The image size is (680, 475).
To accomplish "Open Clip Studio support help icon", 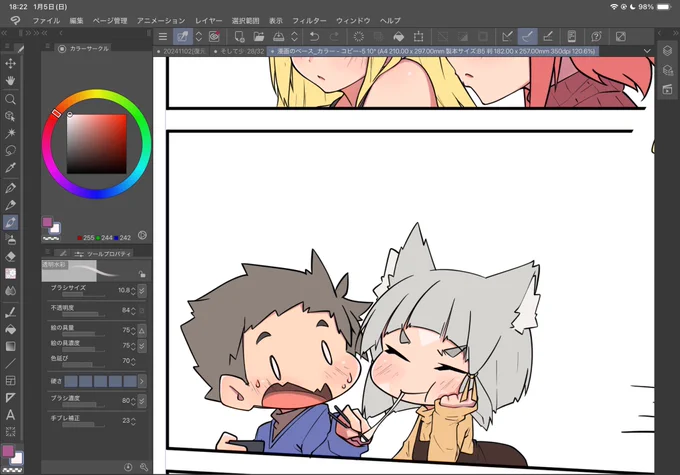I will pyautogui.click(x=597, y=37).
